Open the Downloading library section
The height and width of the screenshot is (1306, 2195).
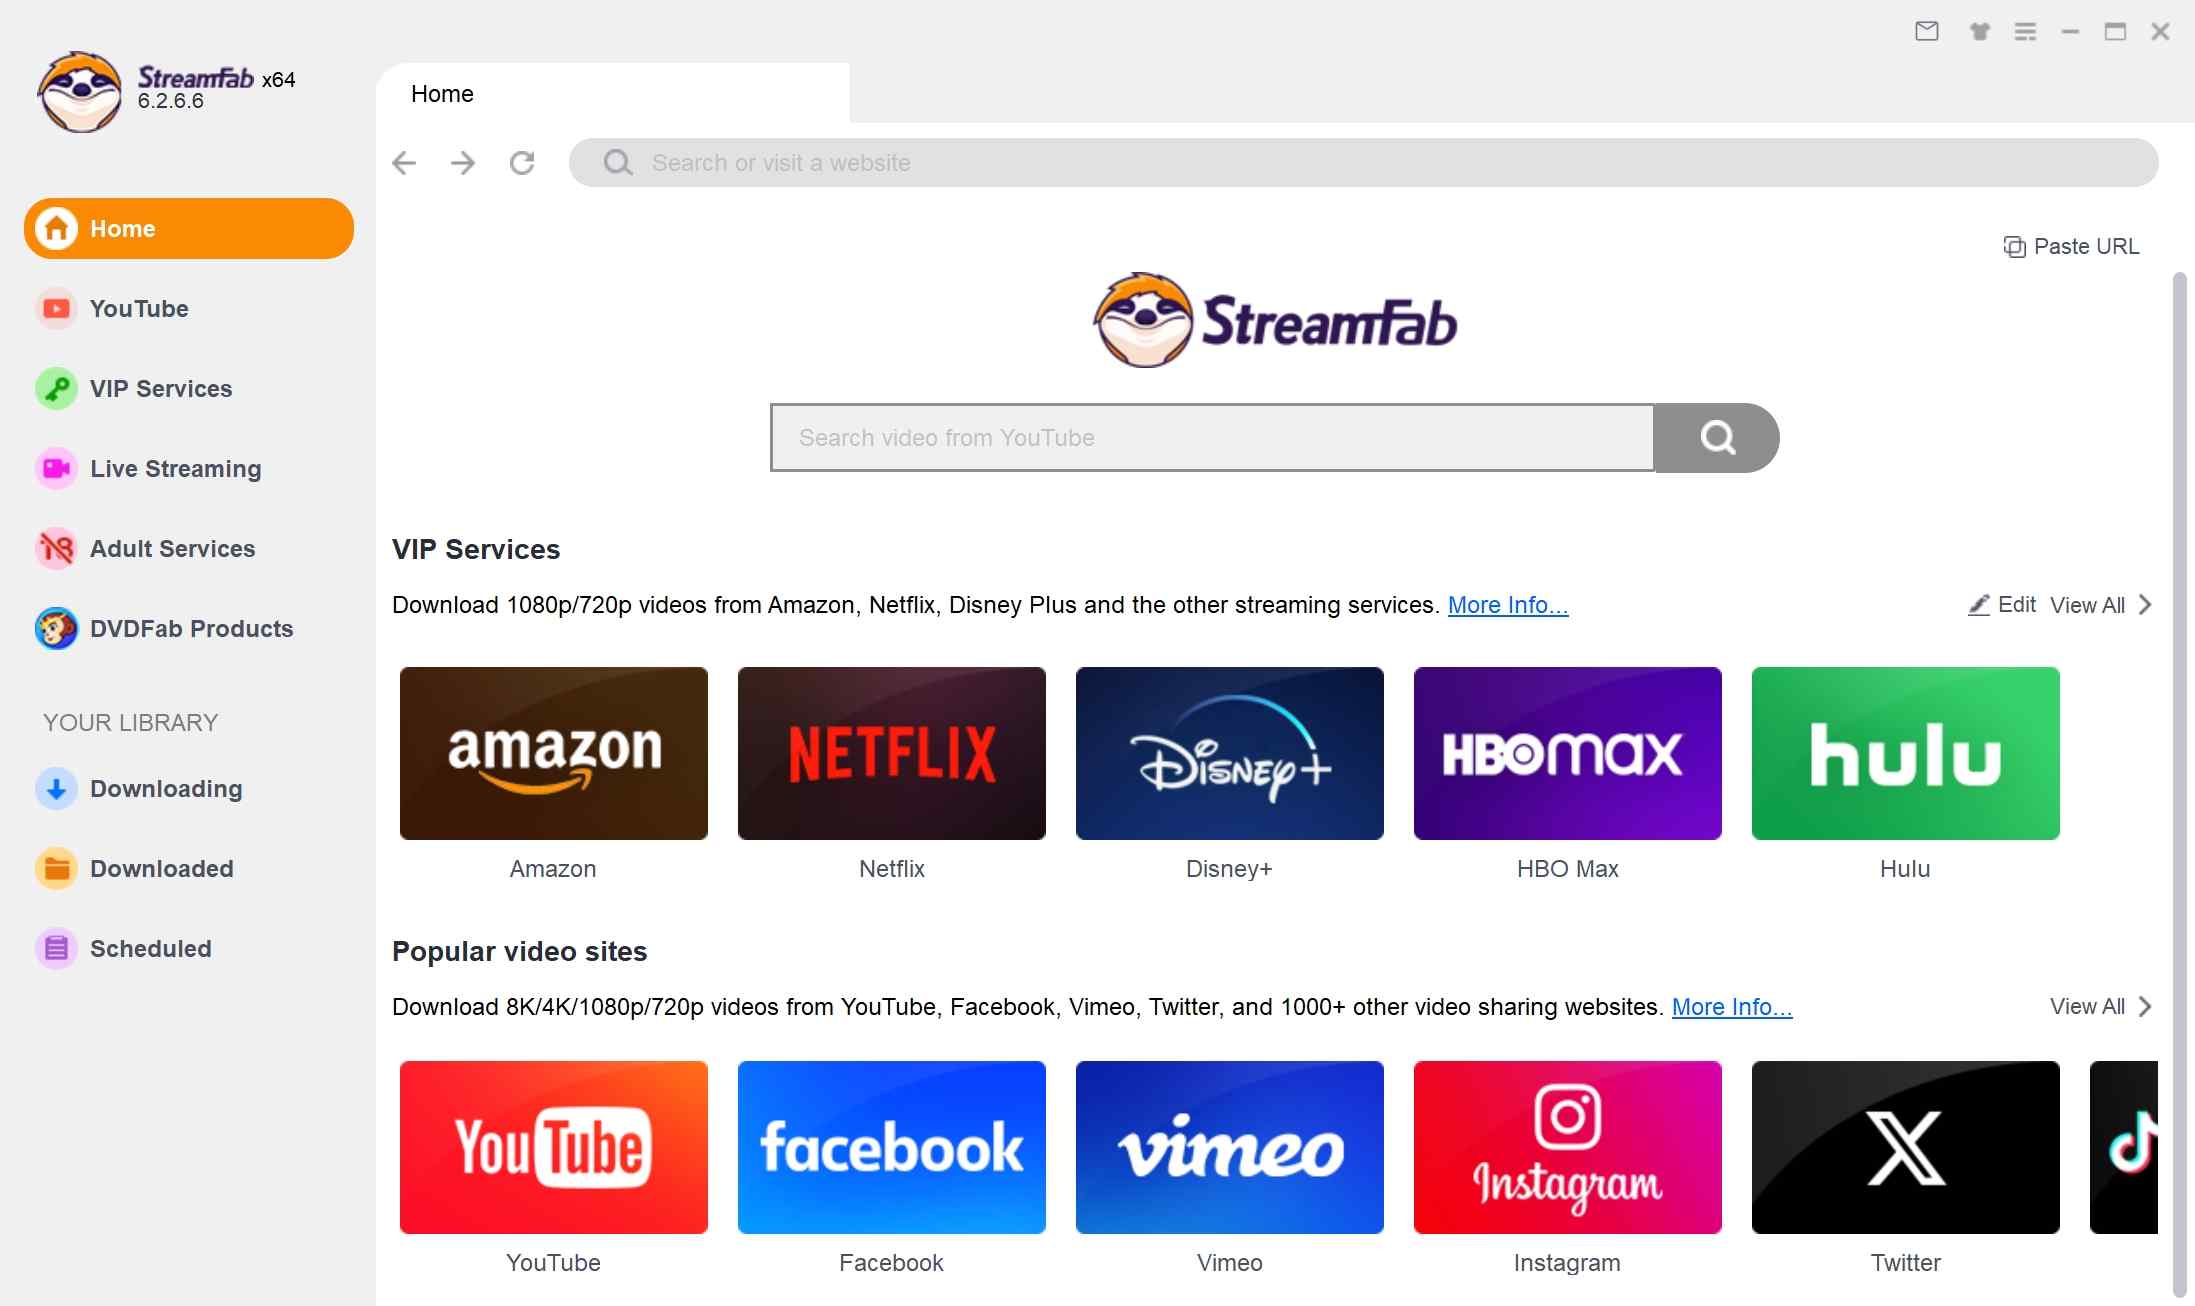(x=166, y=788)
